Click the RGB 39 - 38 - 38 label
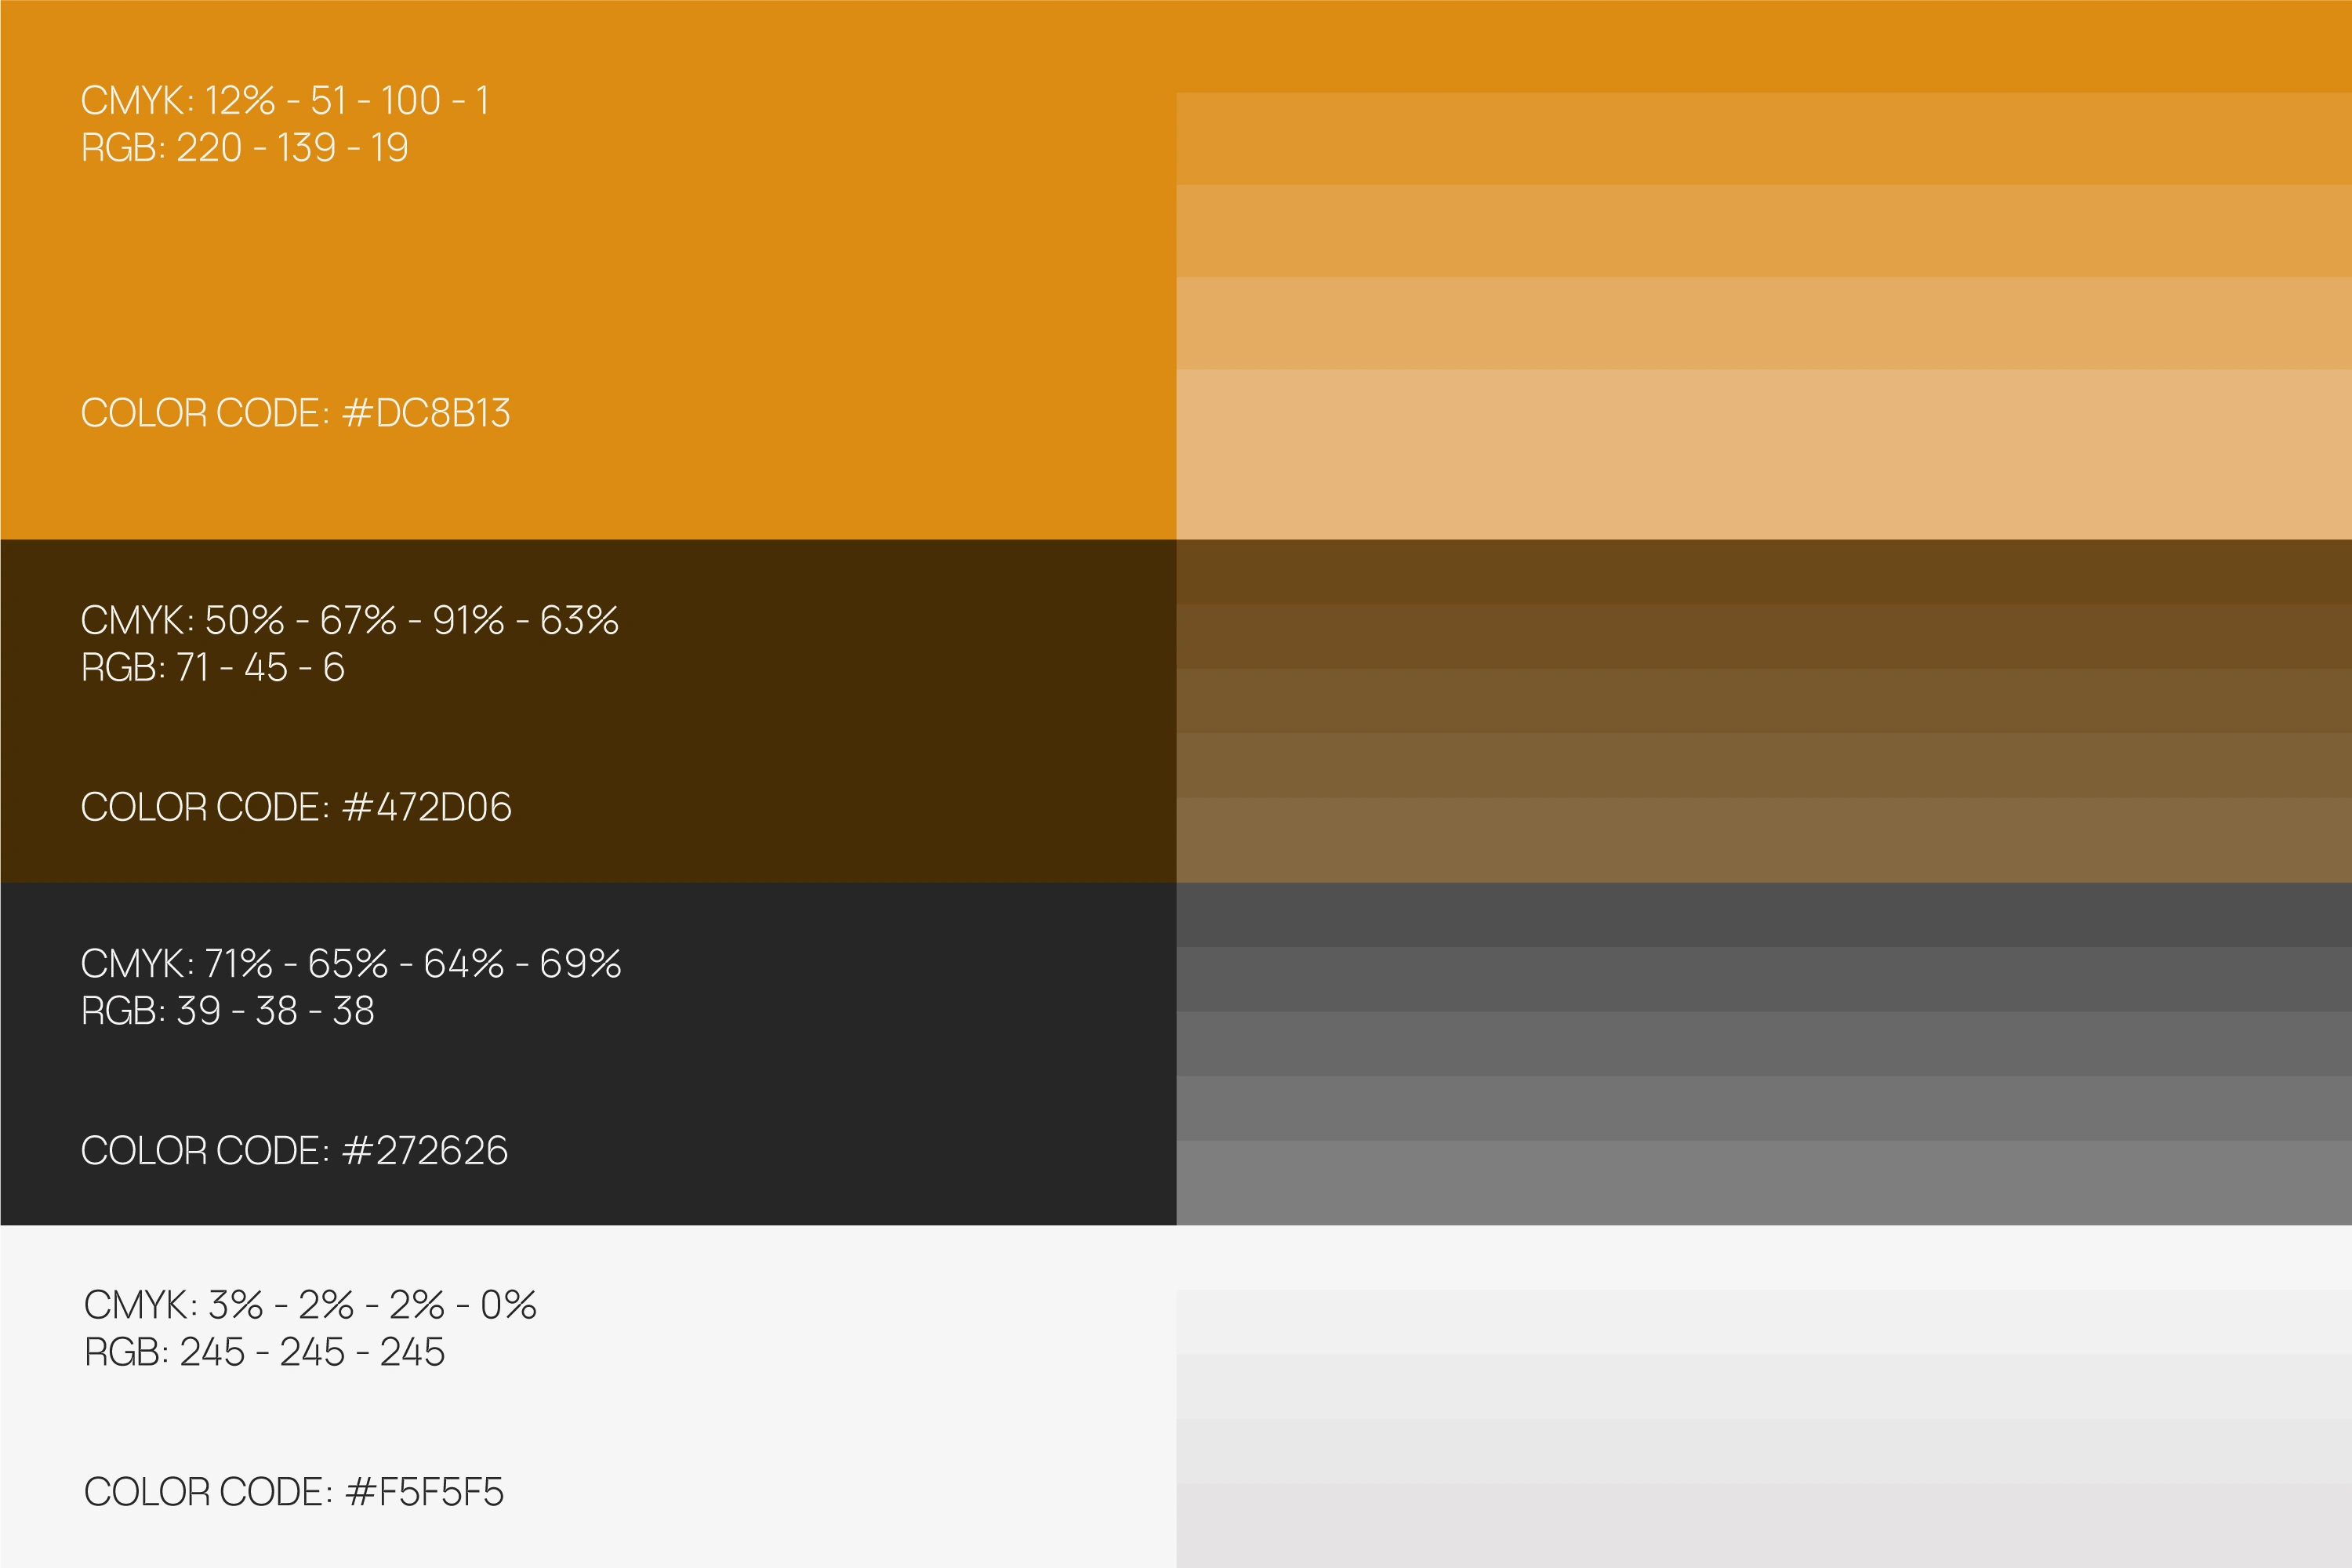2352x1568 pixels. coord(227,1011)
